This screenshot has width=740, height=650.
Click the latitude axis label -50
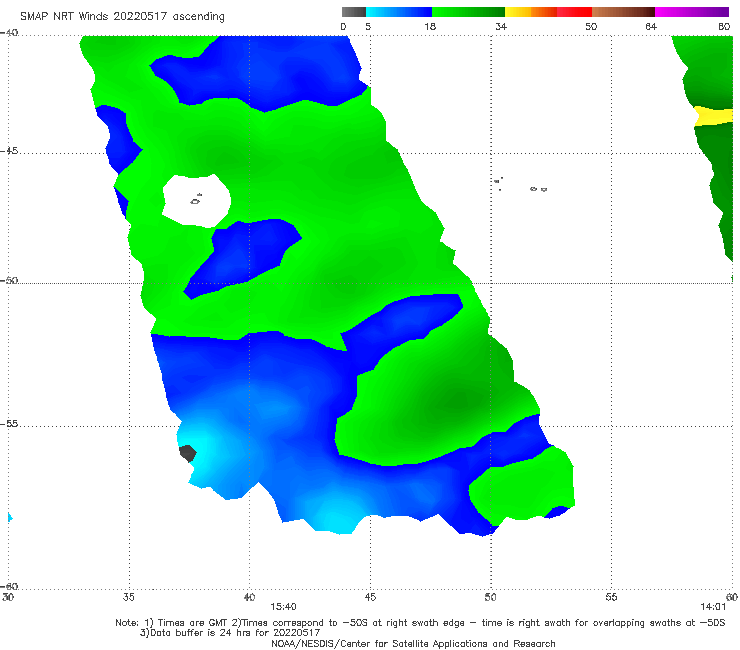click(x=9, y=280)
